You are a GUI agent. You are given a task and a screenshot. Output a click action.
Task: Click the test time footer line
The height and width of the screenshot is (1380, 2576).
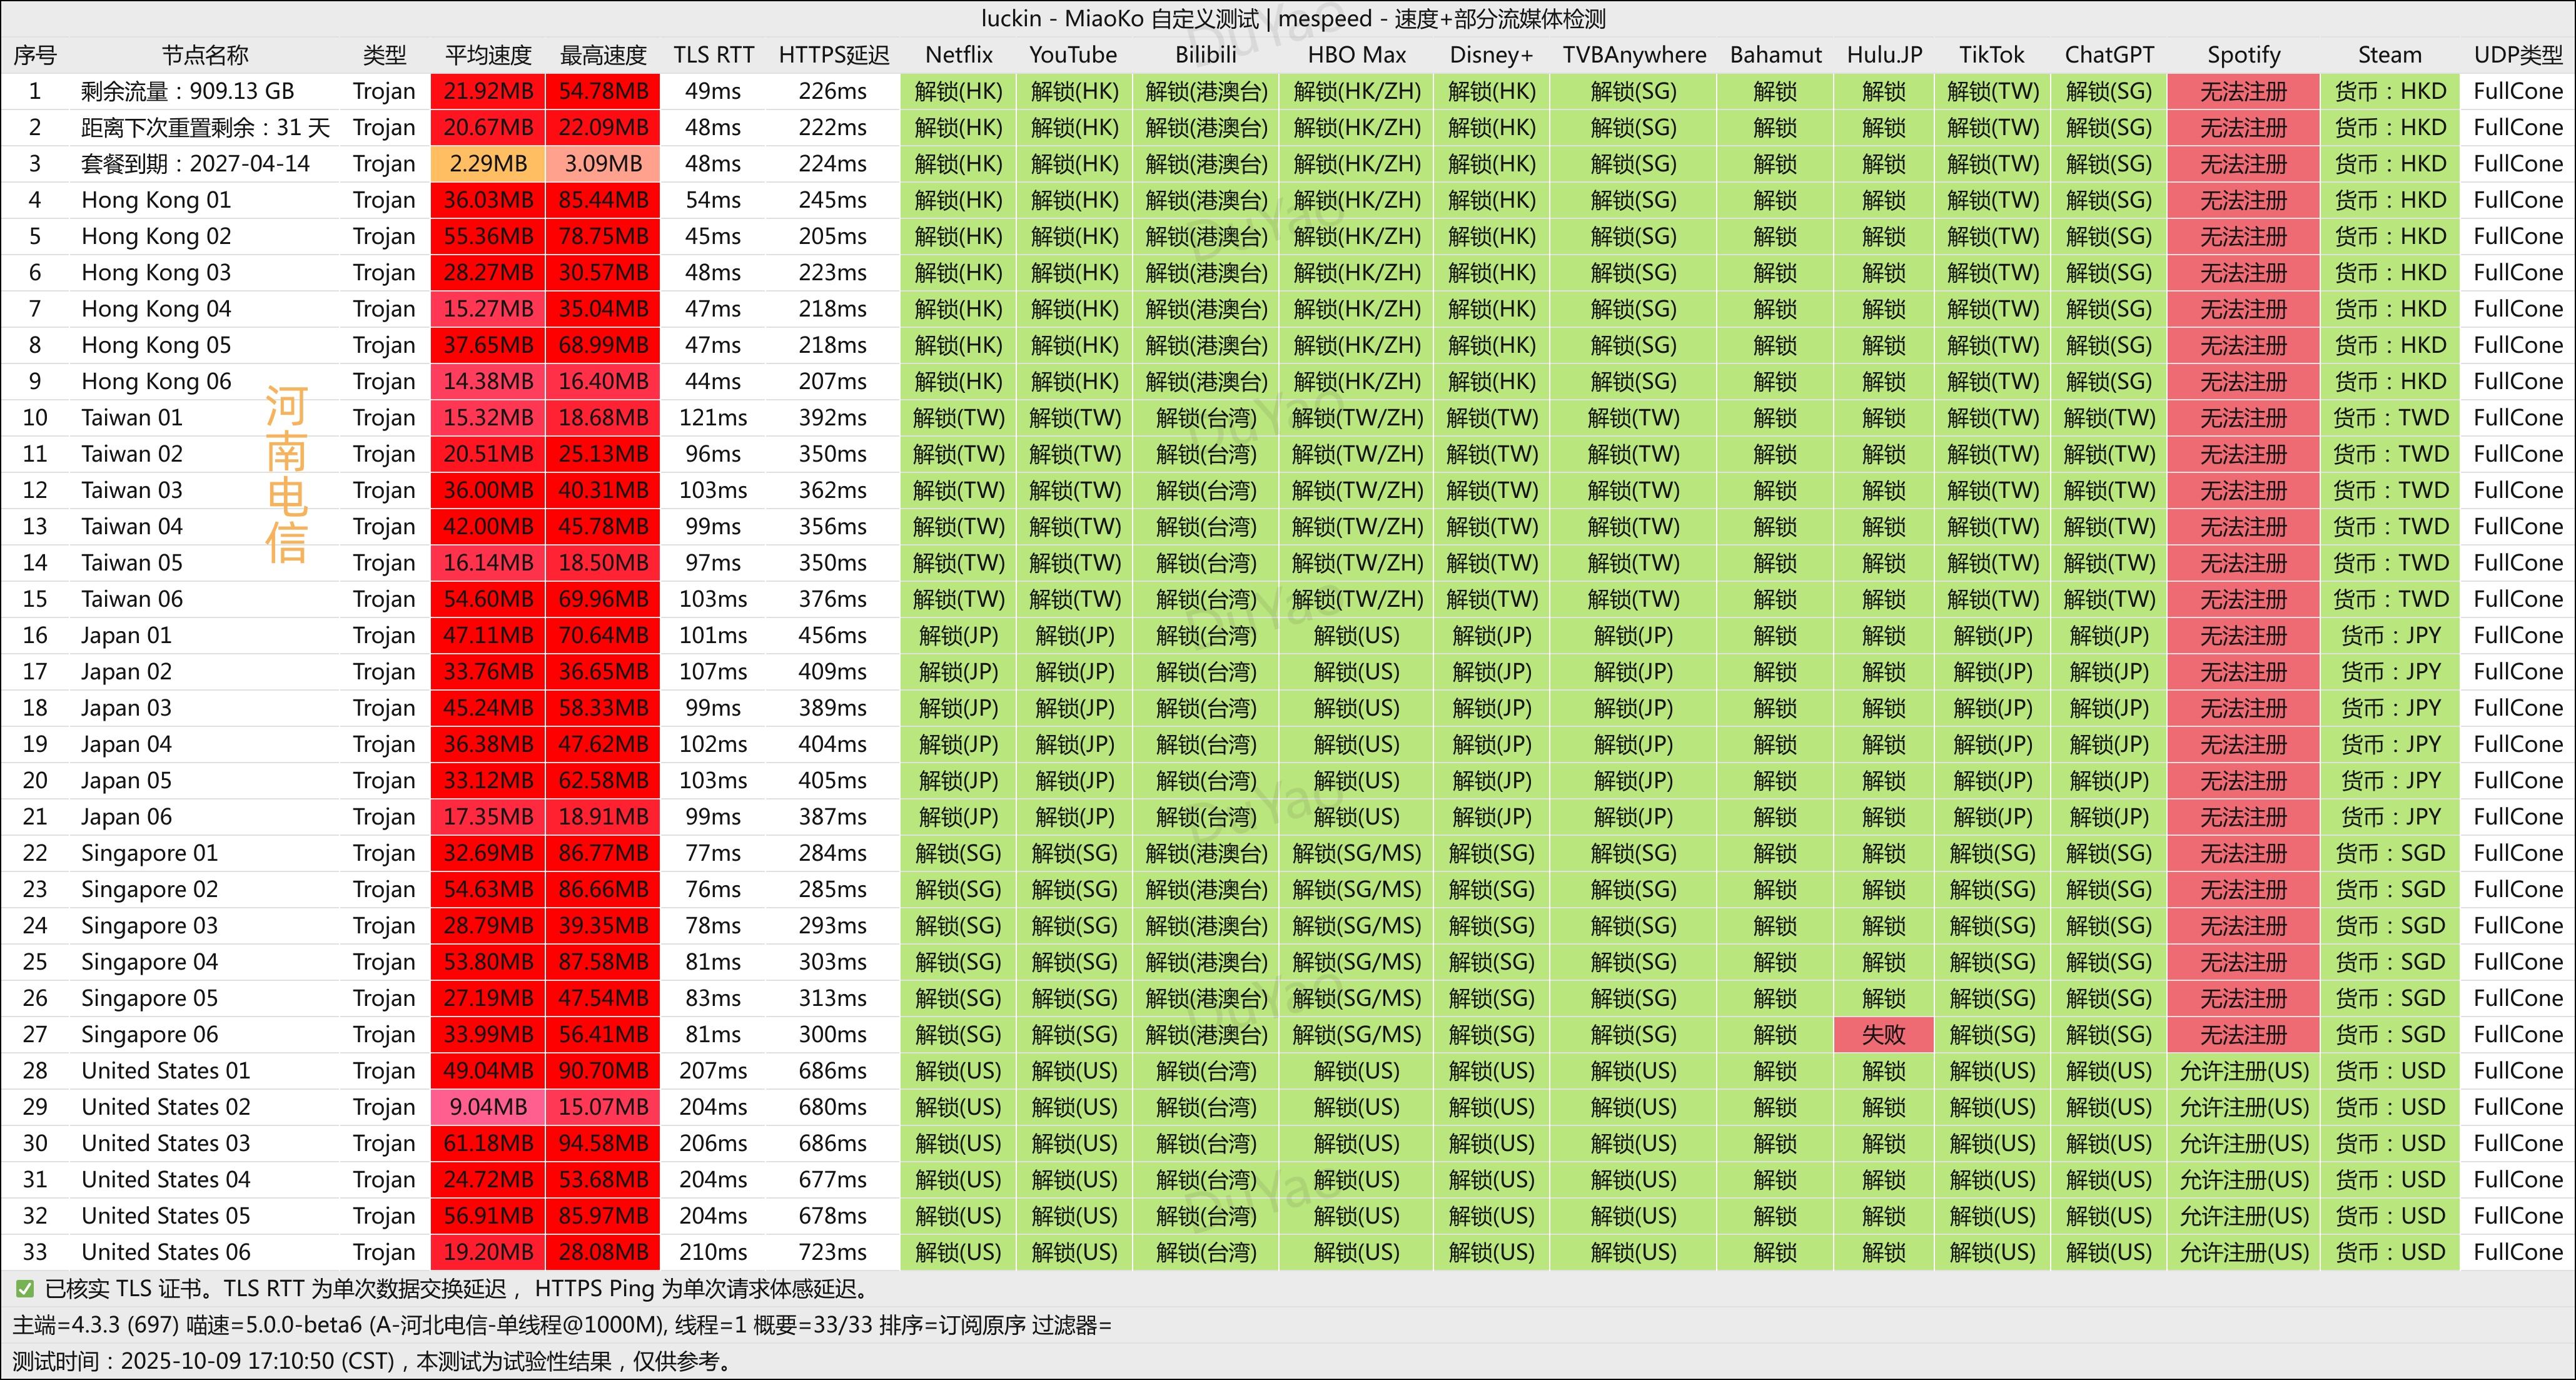(x=372, y=1361)
